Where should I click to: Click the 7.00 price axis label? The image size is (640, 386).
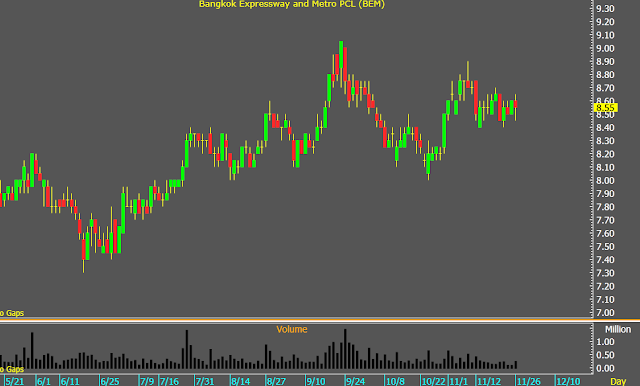point(605,313)
